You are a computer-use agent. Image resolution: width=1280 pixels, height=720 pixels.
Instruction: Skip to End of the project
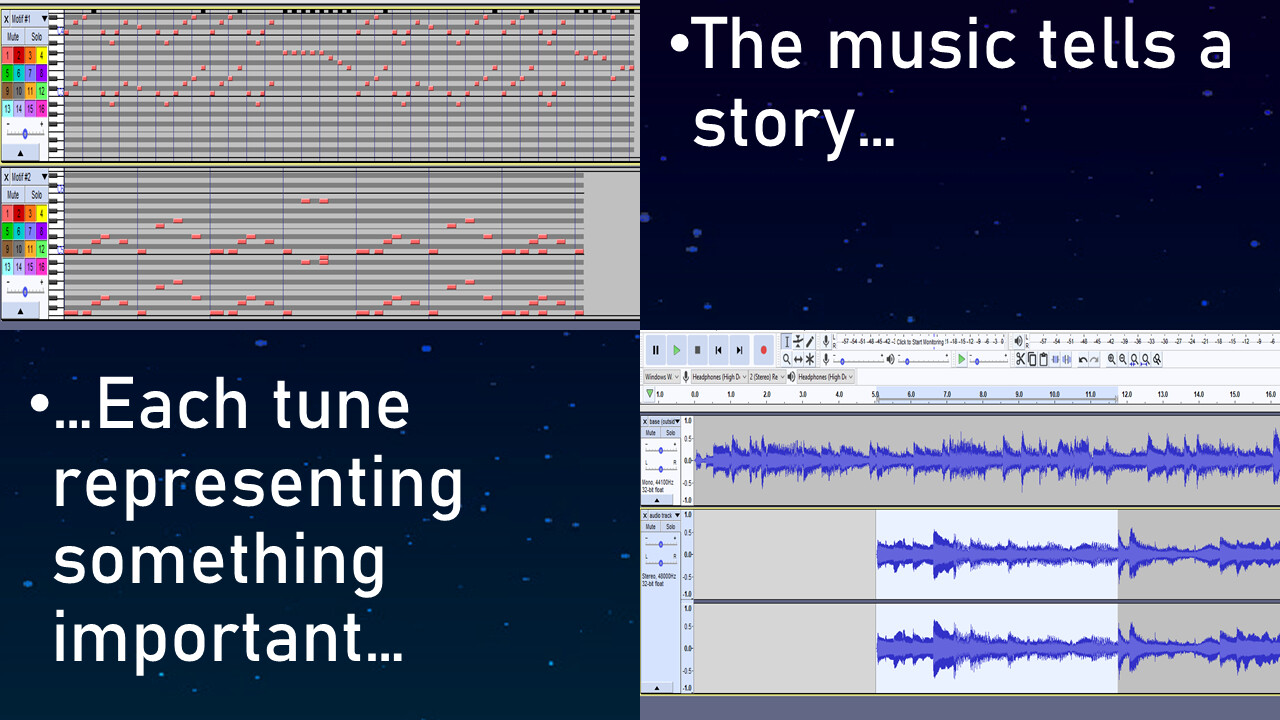[739, 350]
